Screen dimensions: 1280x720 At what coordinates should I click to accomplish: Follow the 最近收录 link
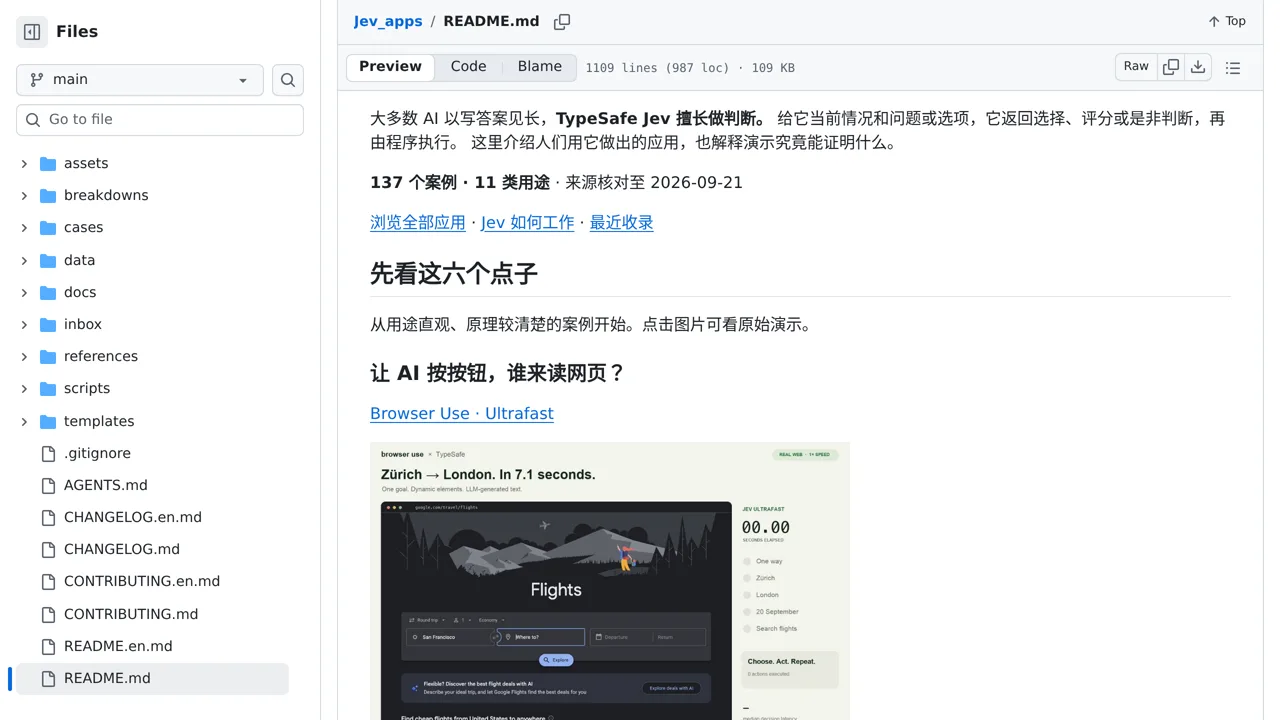pos(621,222)
